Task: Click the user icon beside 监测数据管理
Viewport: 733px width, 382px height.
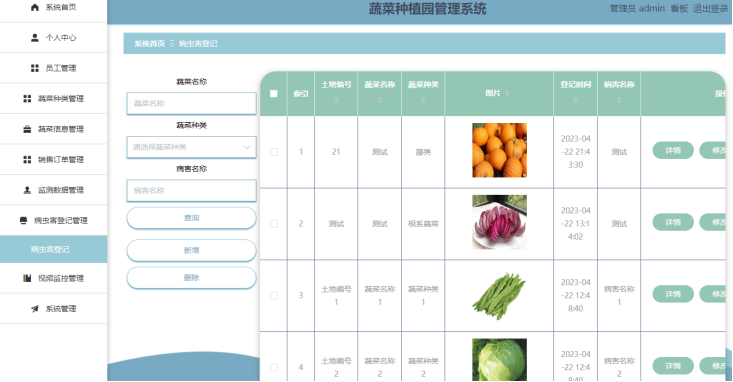Action: click(27, 190)
